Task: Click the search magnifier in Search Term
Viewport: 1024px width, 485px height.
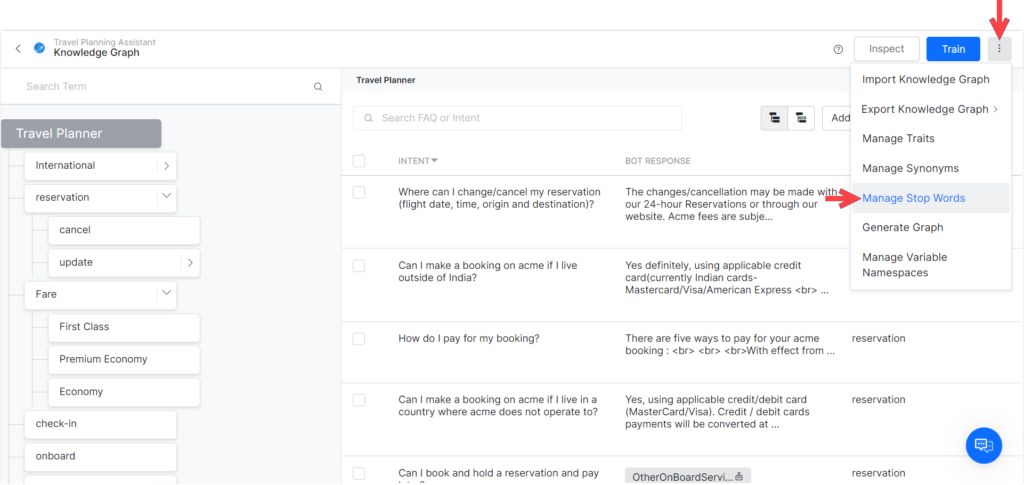Action: tap(318, 87)
